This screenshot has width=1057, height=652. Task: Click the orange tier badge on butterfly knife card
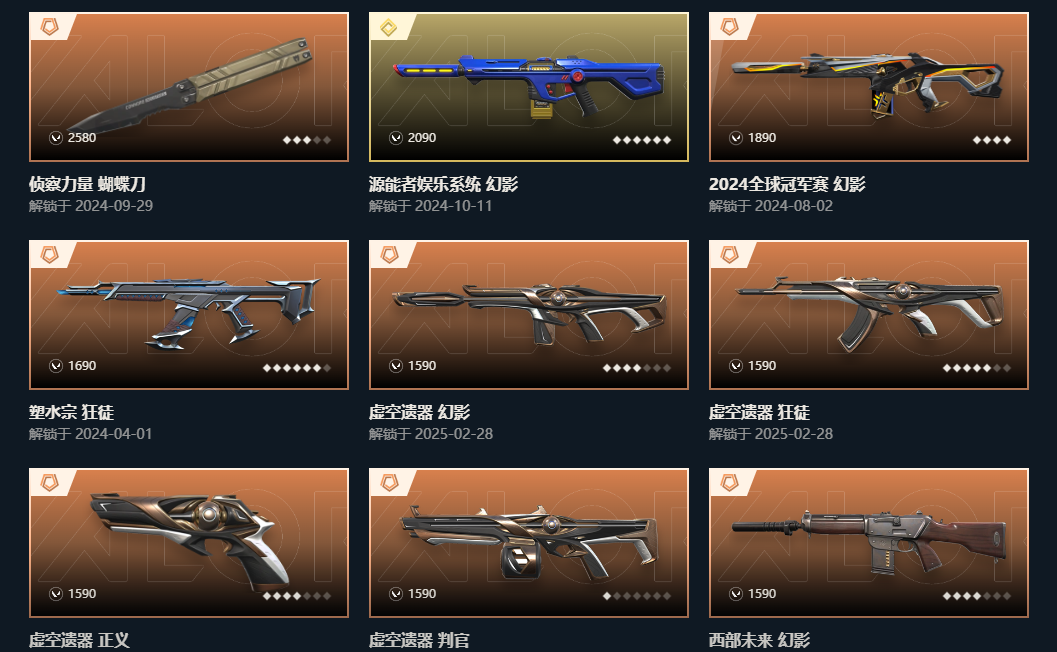pos(49,27)
